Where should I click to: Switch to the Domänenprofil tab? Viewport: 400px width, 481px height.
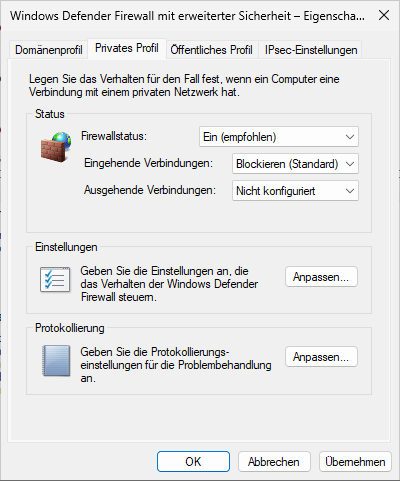pyautogui.click(x=49, y=50)
